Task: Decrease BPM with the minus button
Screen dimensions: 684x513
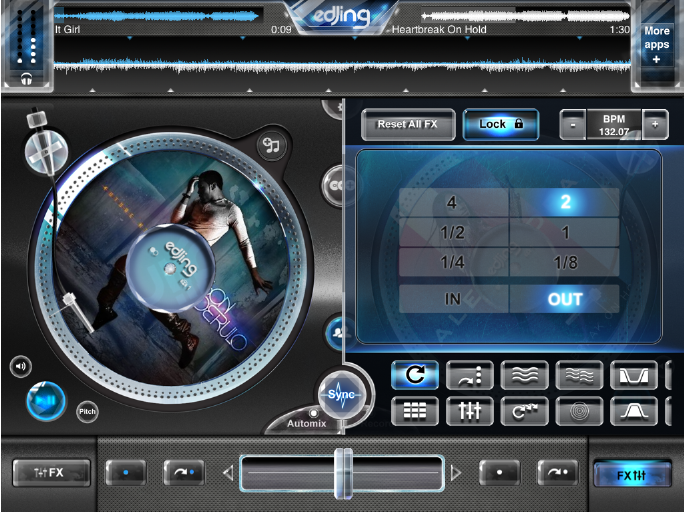Action: click(x=573, y=125)
